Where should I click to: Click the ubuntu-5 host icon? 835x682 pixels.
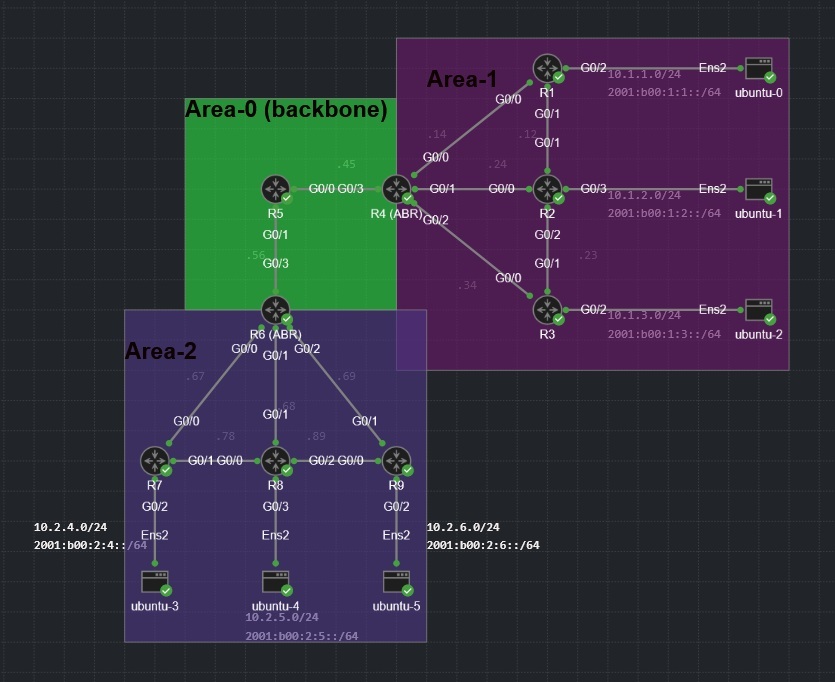[x=397, y=582]
